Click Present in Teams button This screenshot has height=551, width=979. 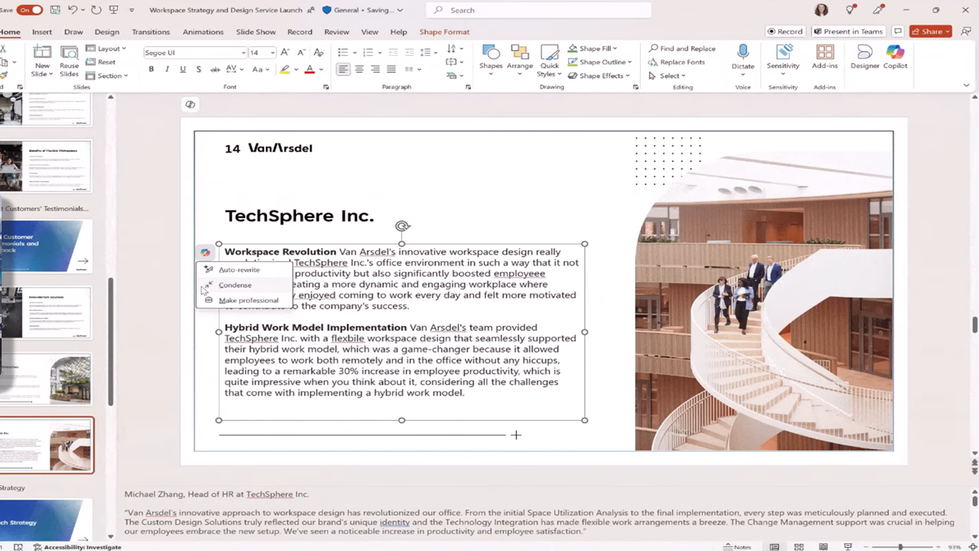849,31
